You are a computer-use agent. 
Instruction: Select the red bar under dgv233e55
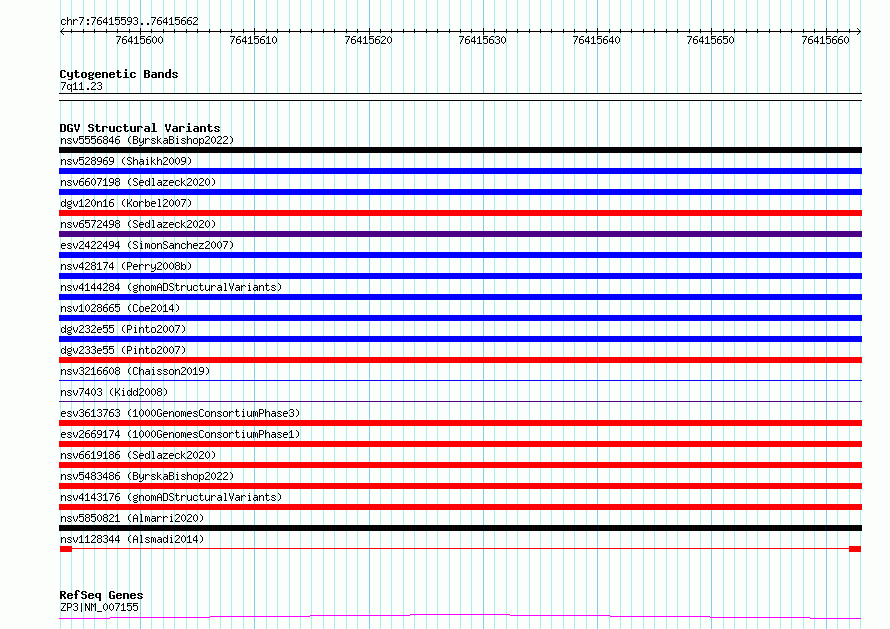[x=460, y=360]
